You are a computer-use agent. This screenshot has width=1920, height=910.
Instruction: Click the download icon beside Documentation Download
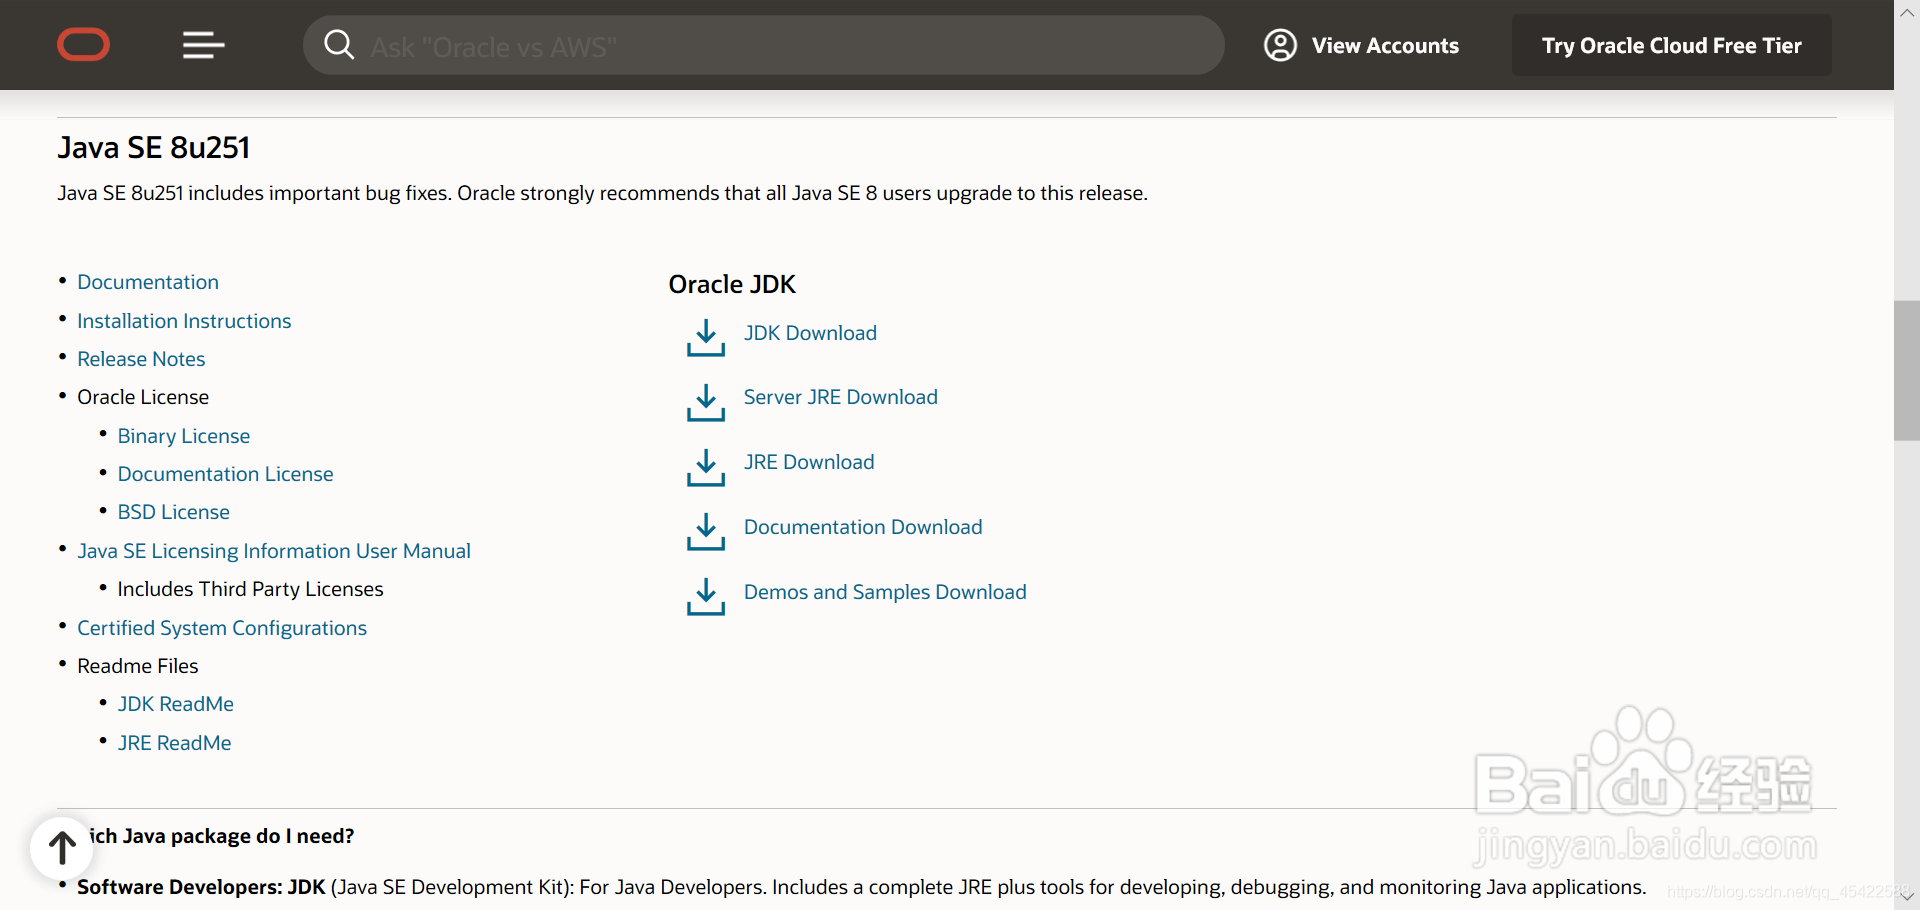[x=706, y=532]
